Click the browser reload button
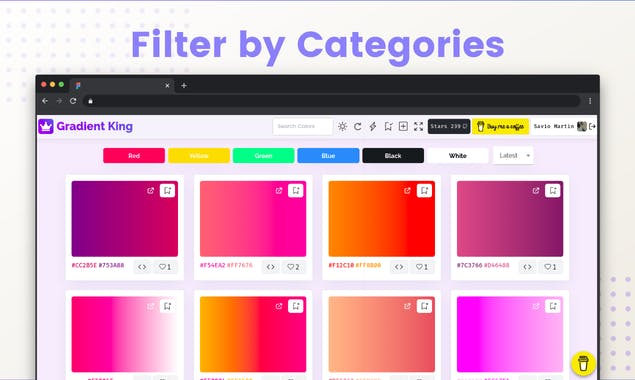The image size is (635, 380). [73, 101]
